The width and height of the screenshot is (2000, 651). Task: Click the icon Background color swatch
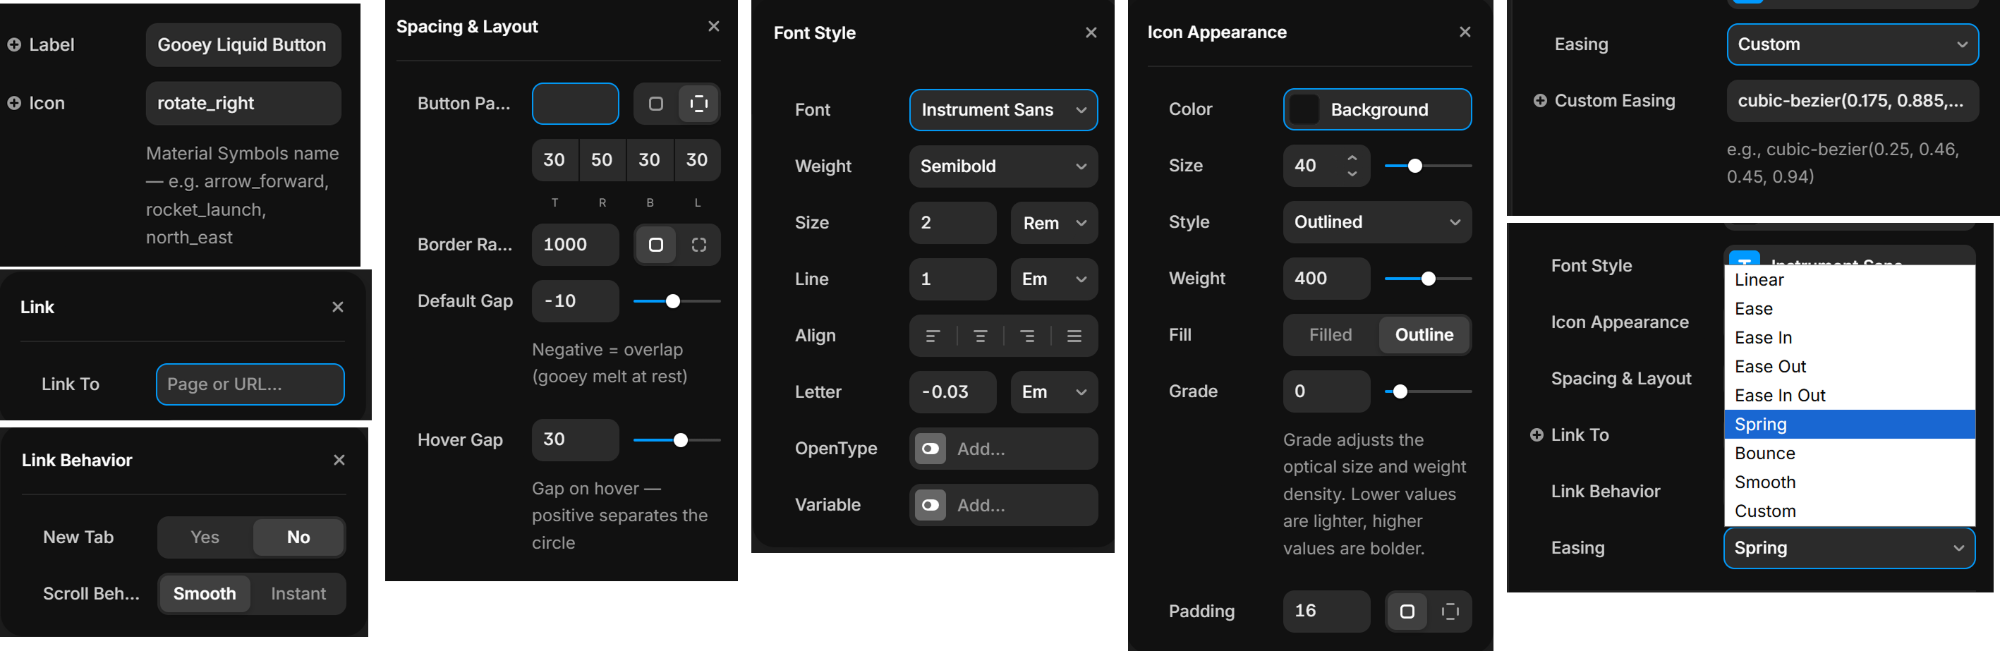(1304, 110)
